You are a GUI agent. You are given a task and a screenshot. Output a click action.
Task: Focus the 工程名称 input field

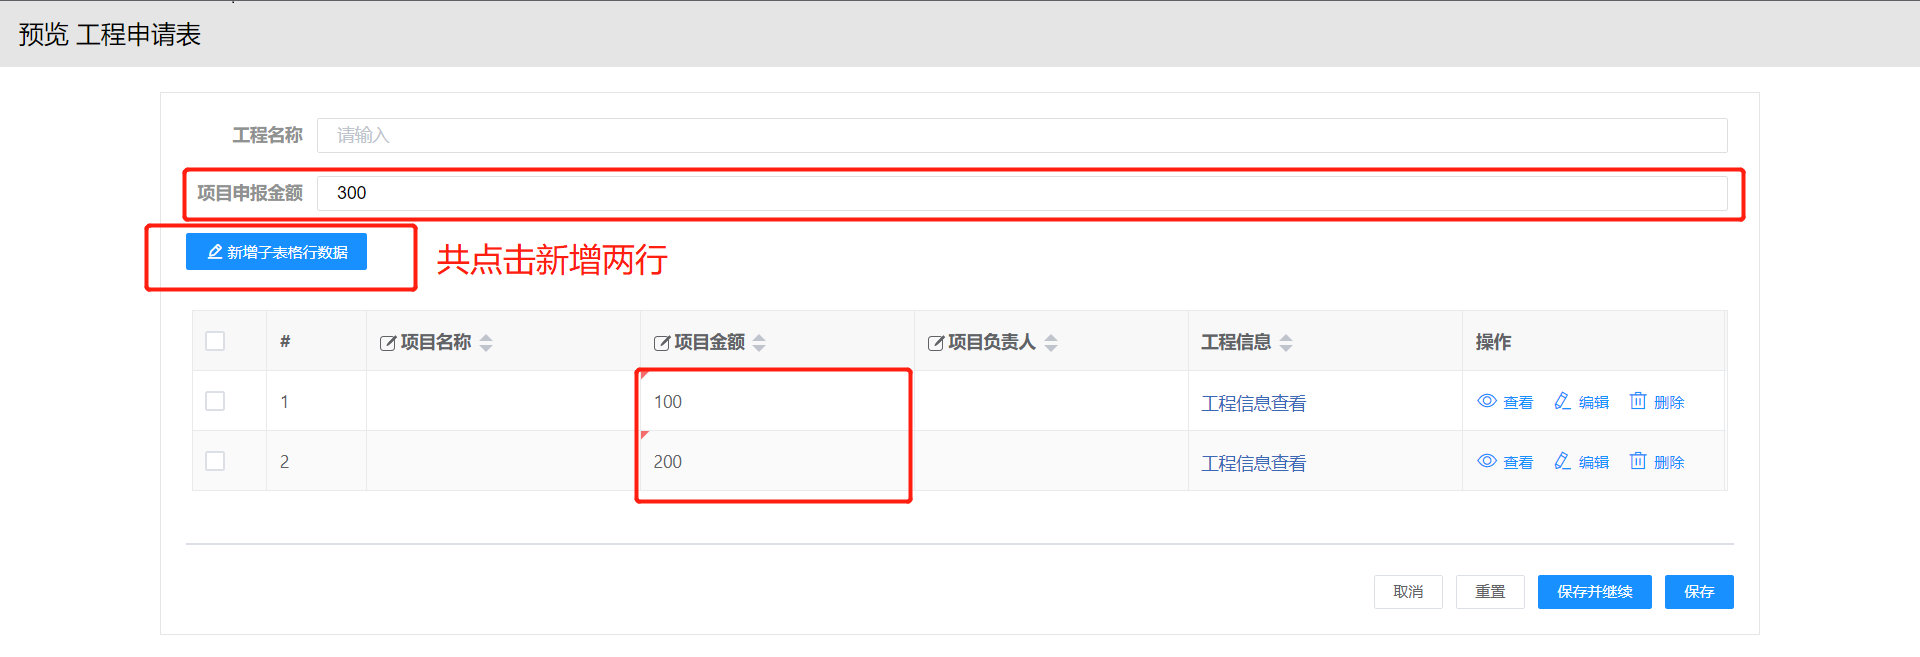(1021, 135)
